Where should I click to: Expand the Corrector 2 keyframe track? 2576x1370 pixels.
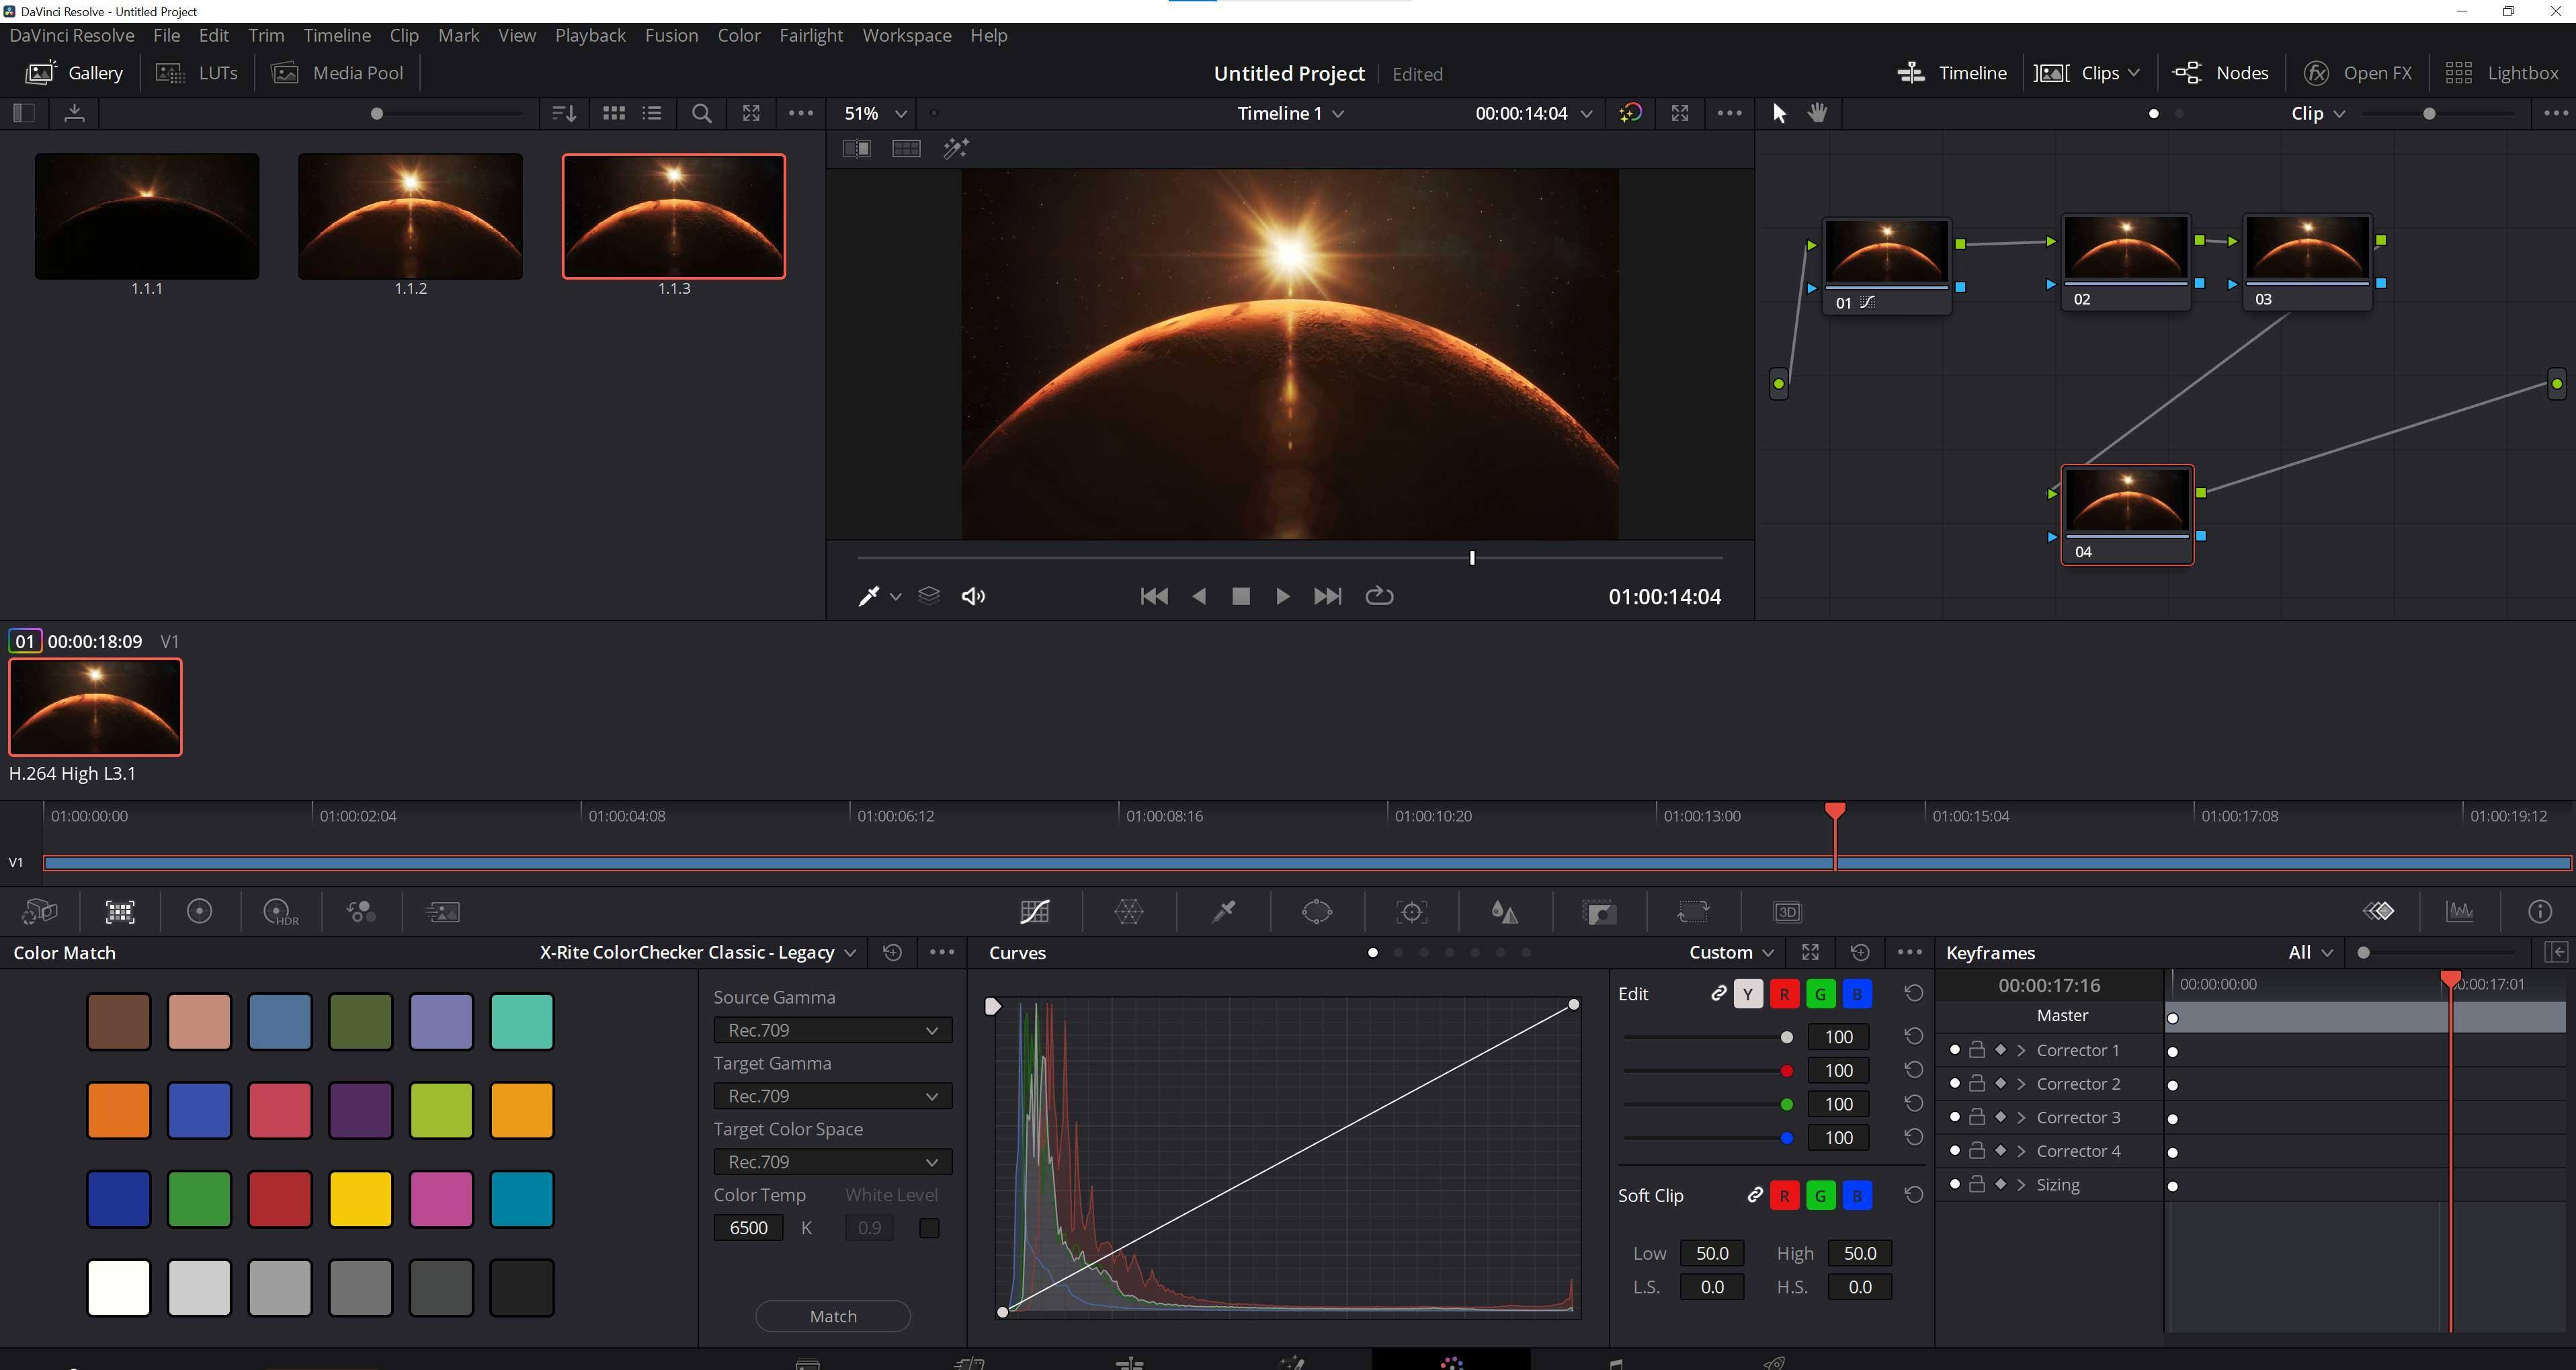click(x=2021, y=1084)
